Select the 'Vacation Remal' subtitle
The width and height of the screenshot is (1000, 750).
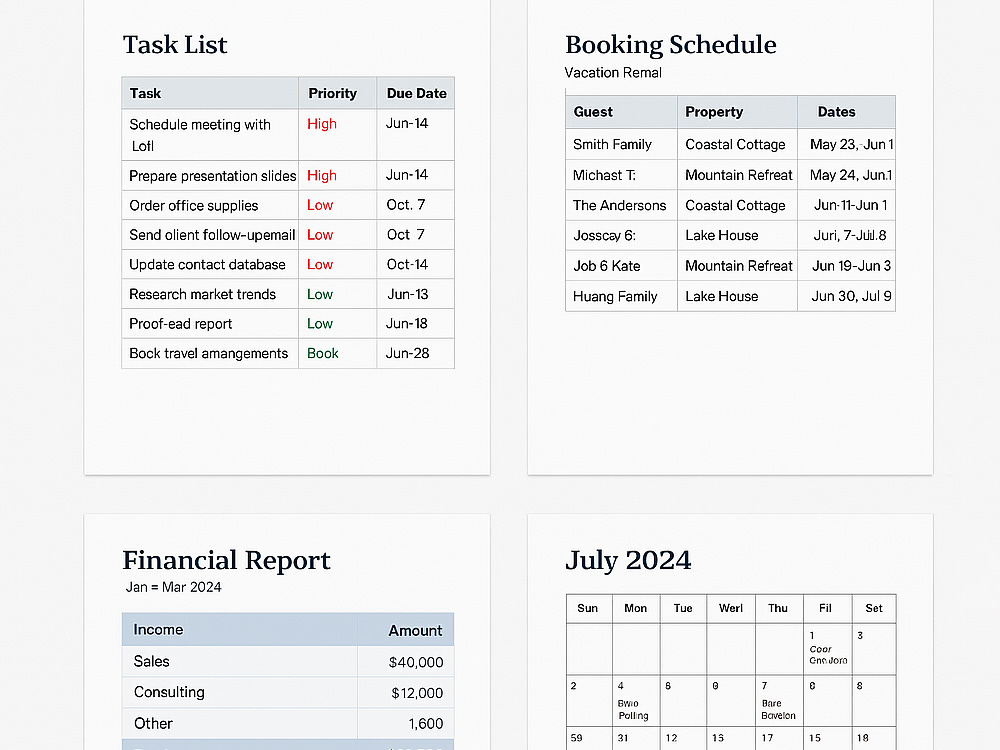coord(613,73)
